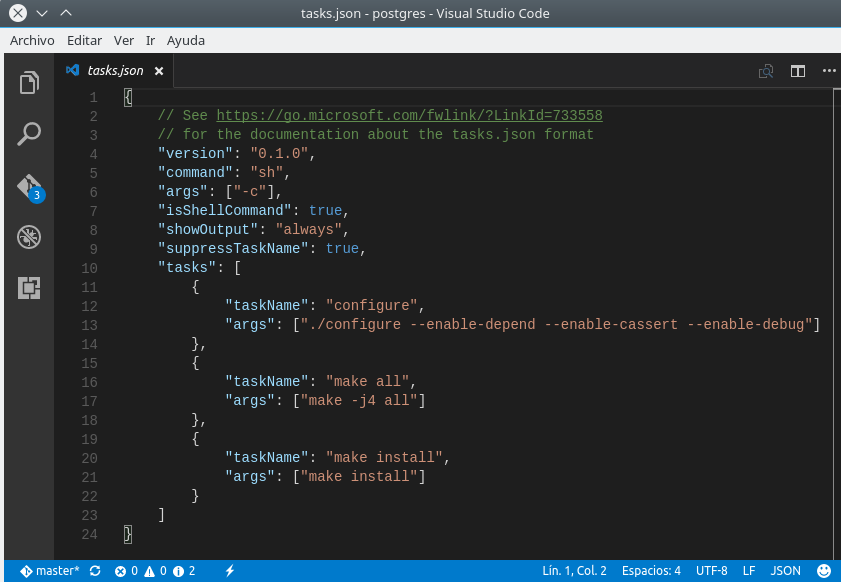
Task: Open the Search view in activity bar
Action: [29, 134]
